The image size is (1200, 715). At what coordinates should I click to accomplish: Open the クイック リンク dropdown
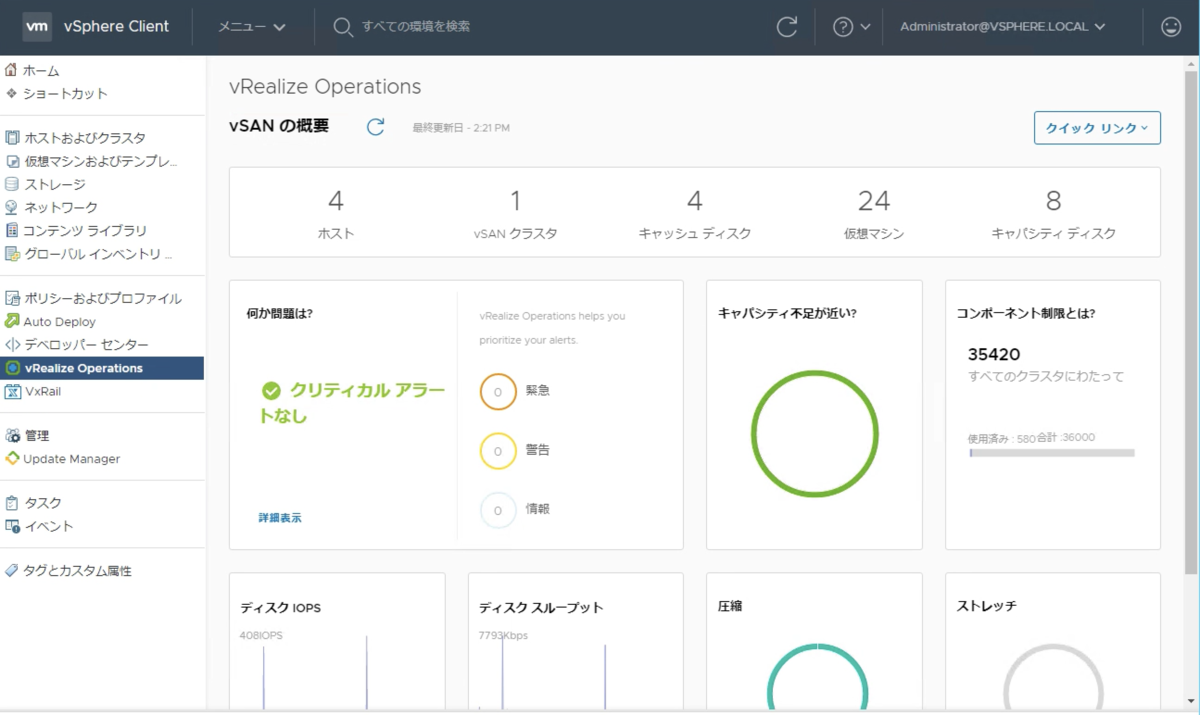tap(1097, 128)
